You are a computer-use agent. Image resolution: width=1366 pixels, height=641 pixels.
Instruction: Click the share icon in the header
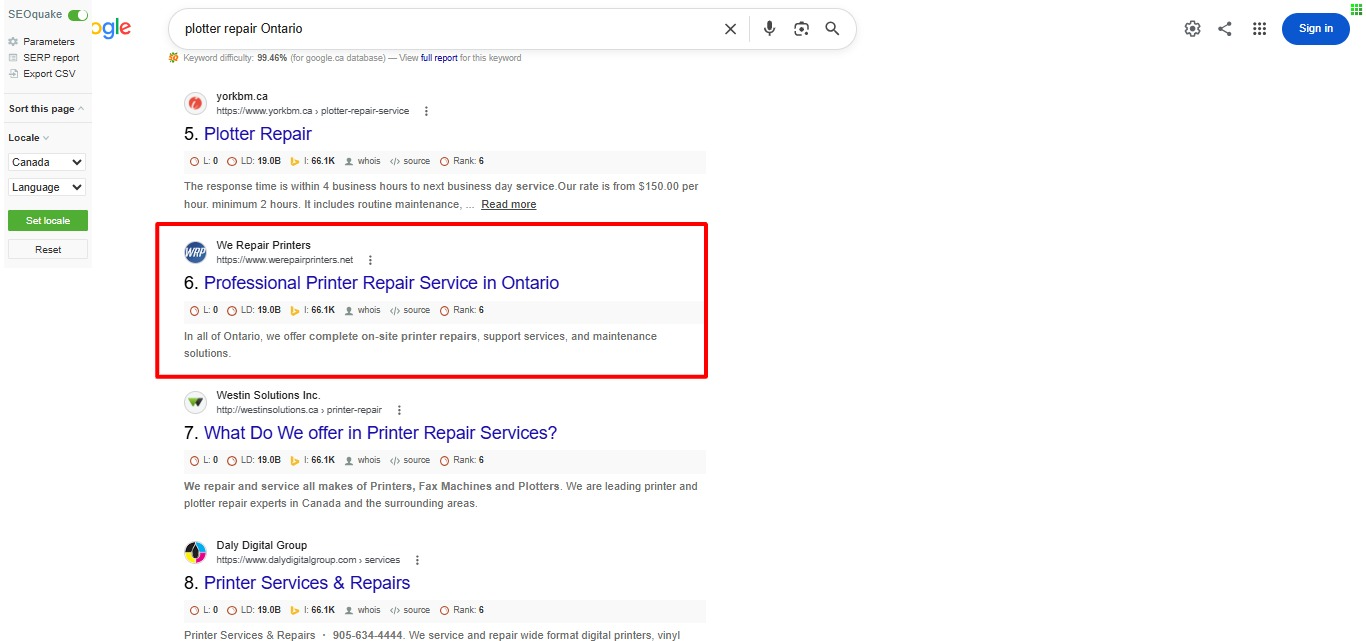point(1225,29)
